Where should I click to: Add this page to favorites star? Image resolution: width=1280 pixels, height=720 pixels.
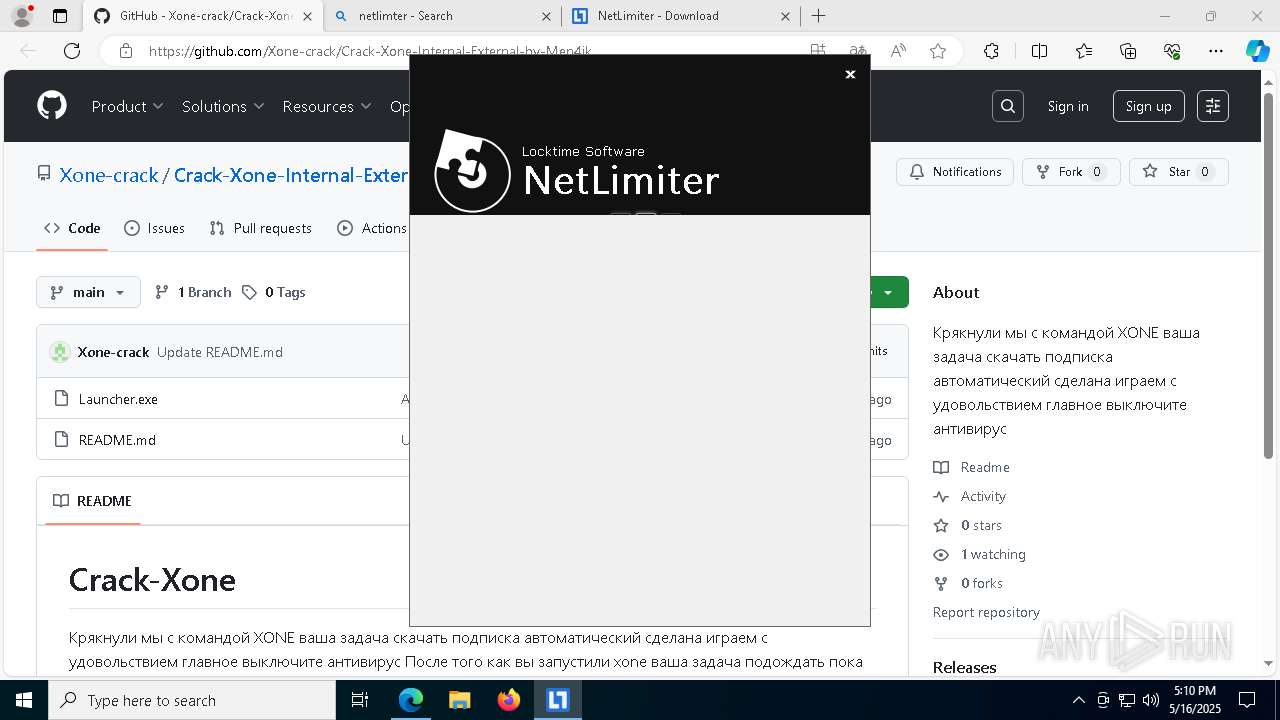pos(937,51)
